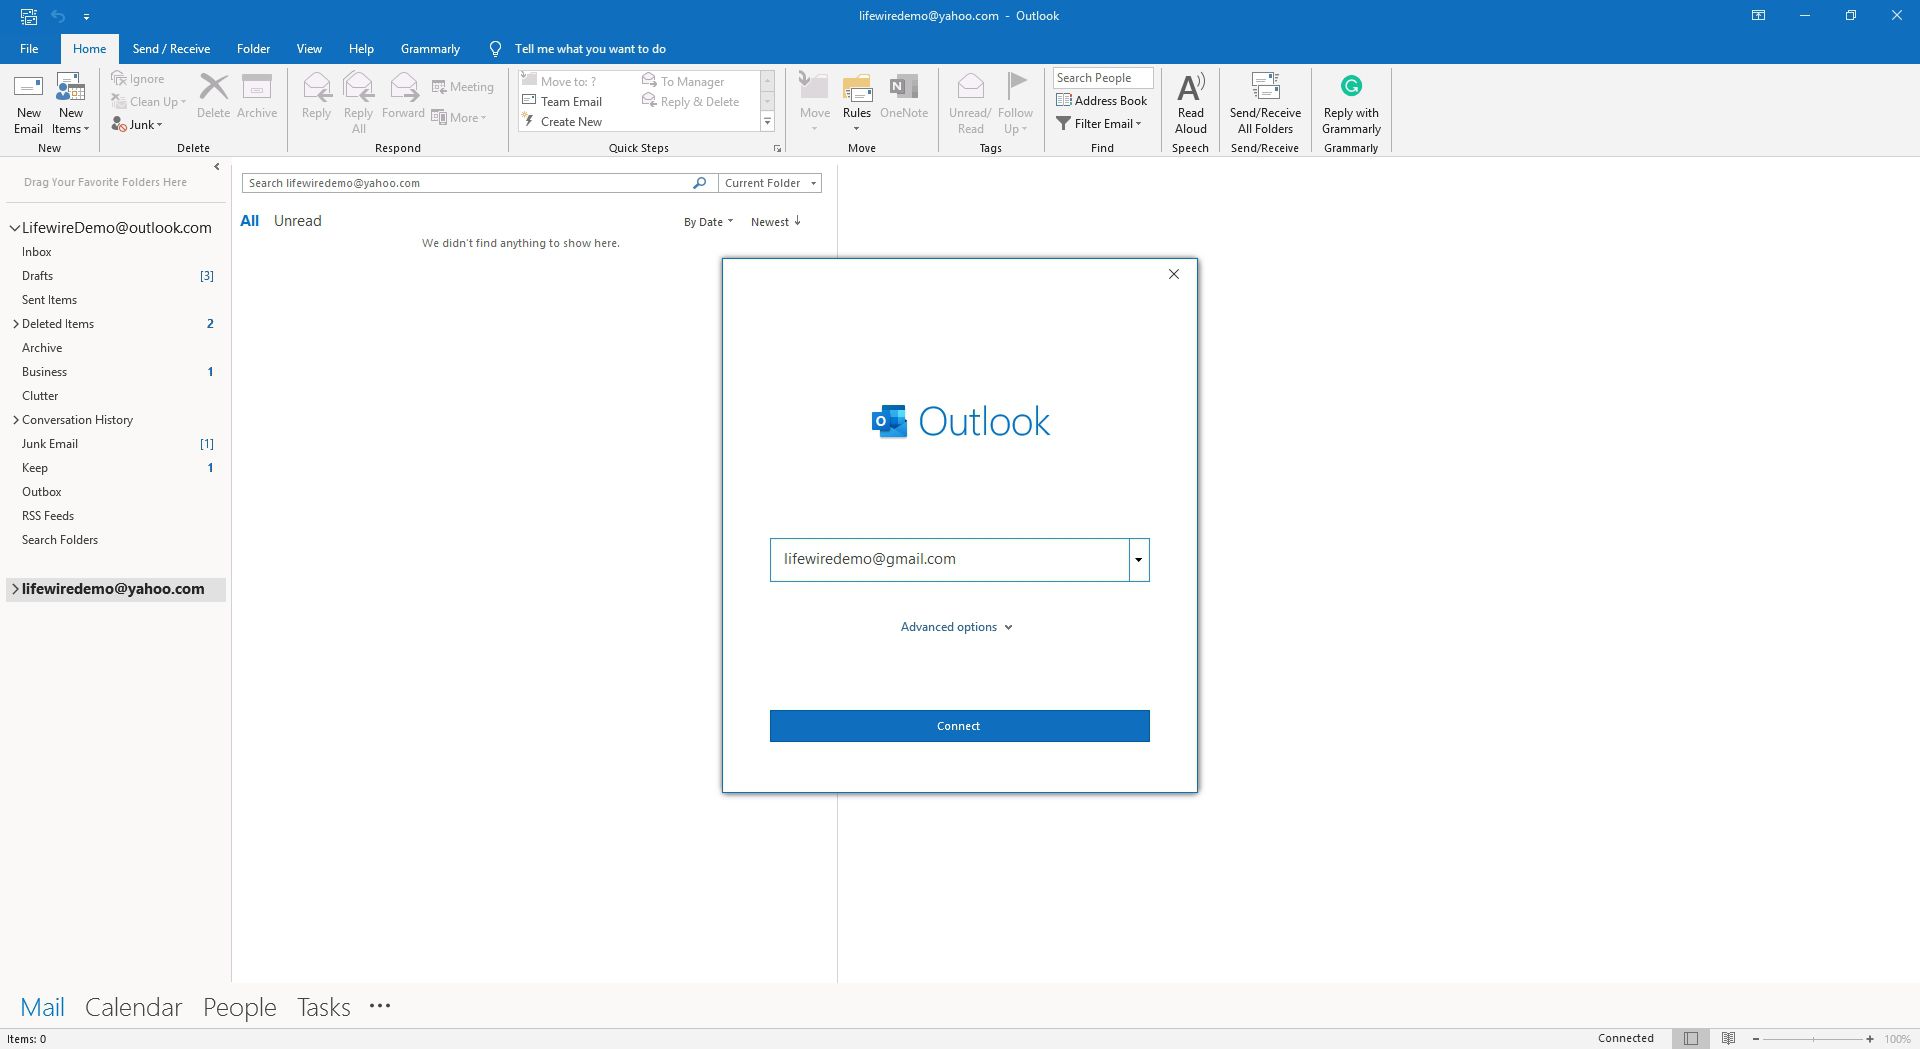The image size is (1920, 1049).
Task: Switch to the Folder ribbon tab
Action: click(253, 49)
